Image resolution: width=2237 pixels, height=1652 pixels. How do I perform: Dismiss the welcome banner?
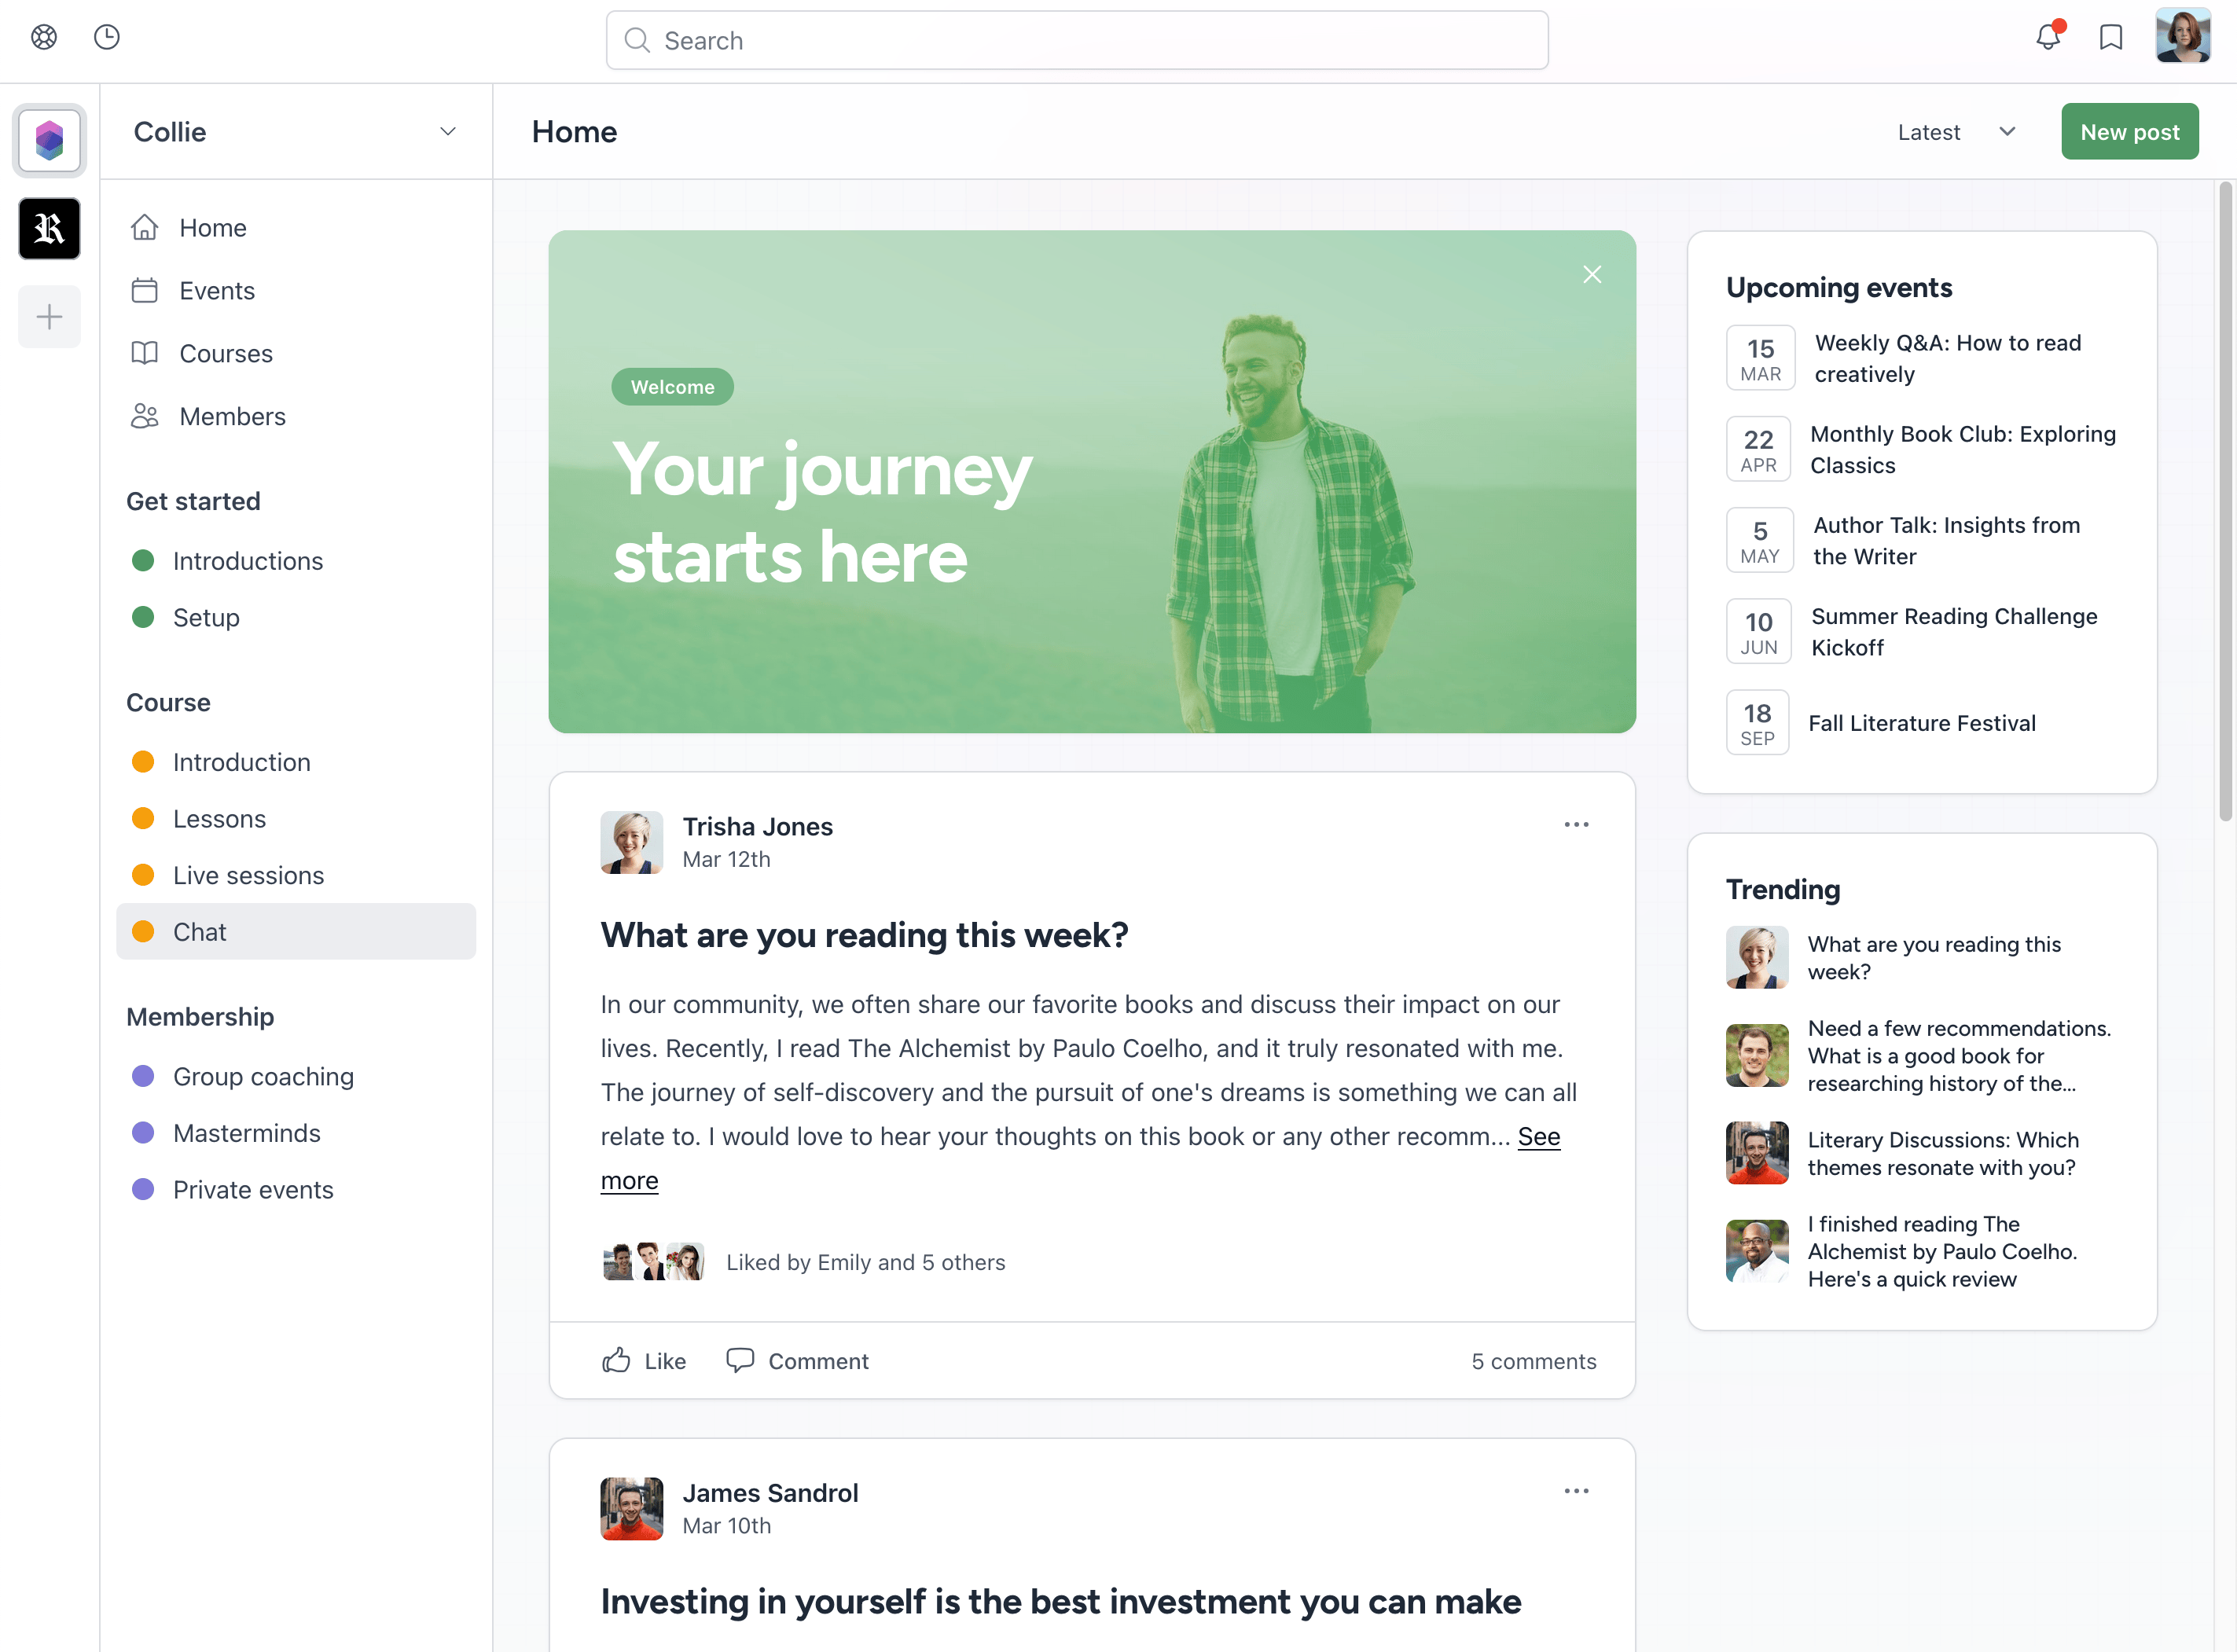(x=1591, y=275)
